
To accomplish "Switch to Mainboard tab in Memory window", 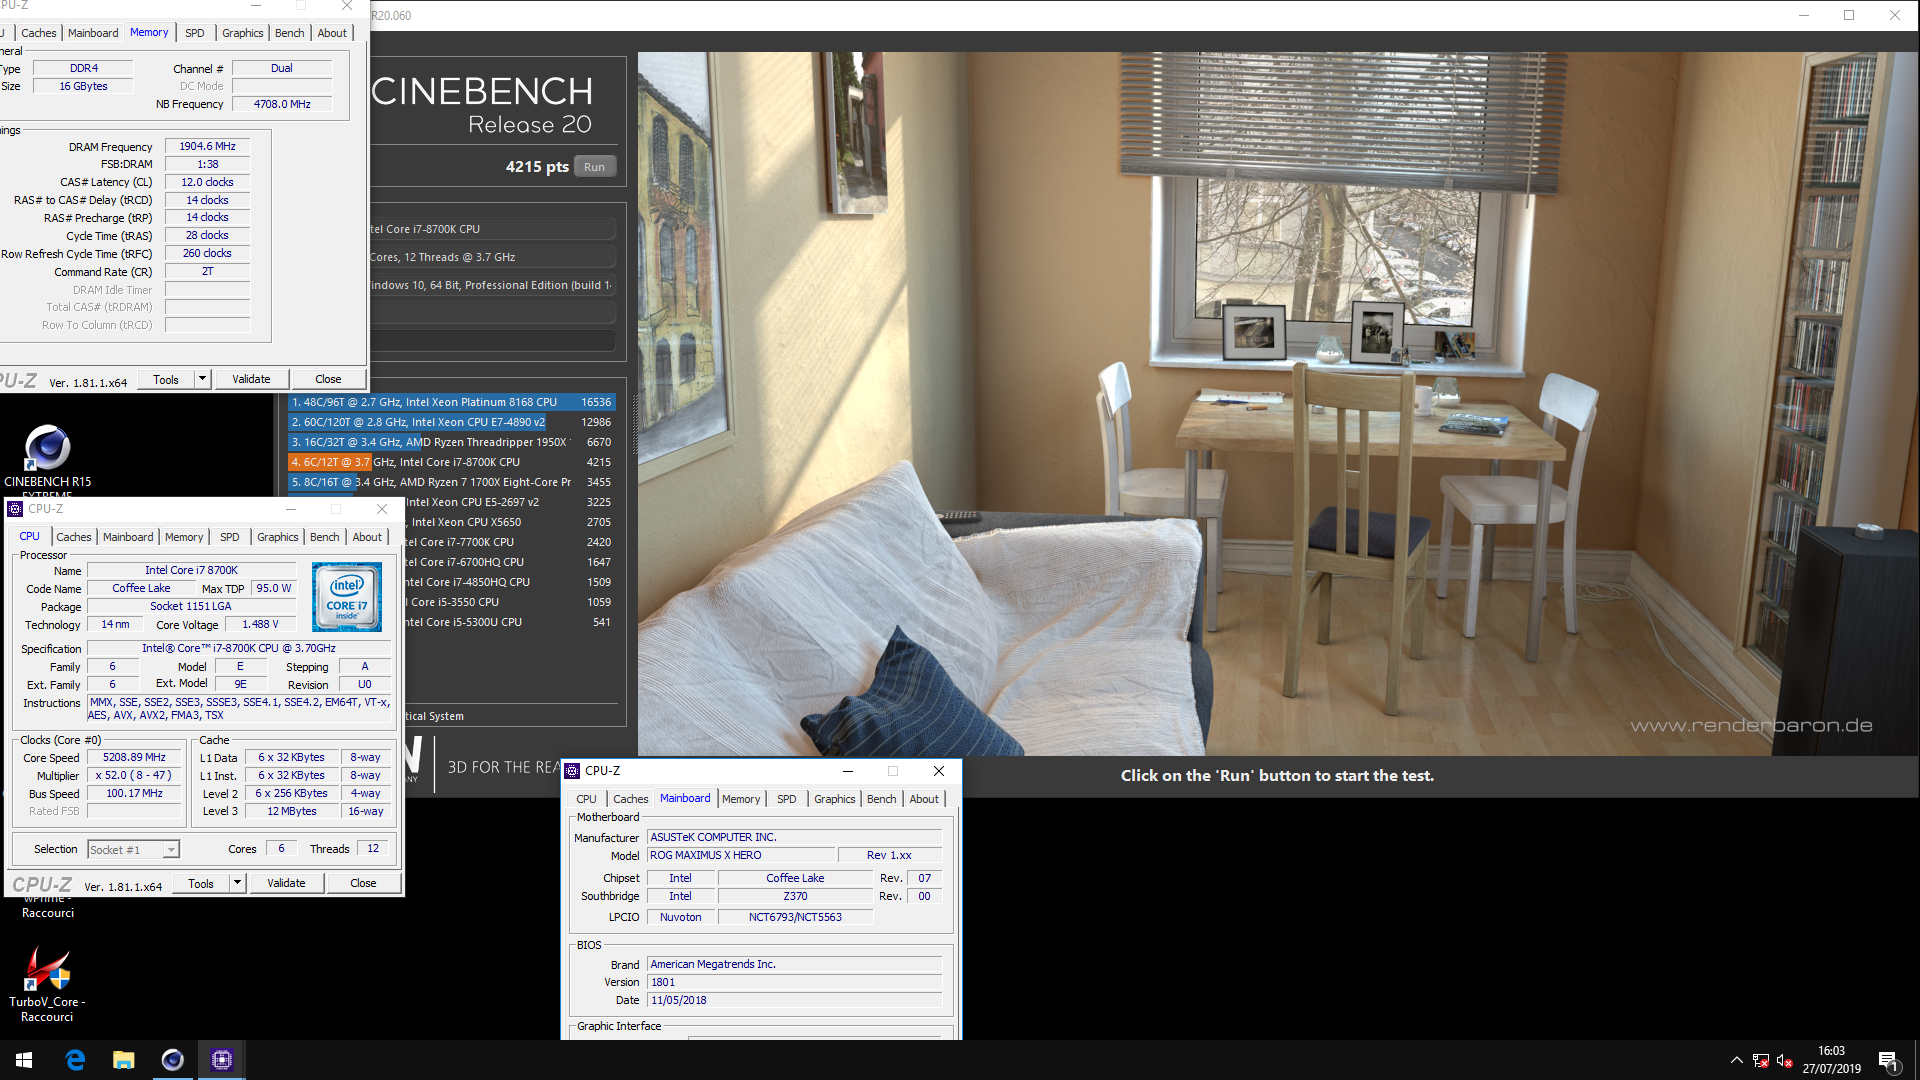I will pyautogui.click(x=93, y=33).
